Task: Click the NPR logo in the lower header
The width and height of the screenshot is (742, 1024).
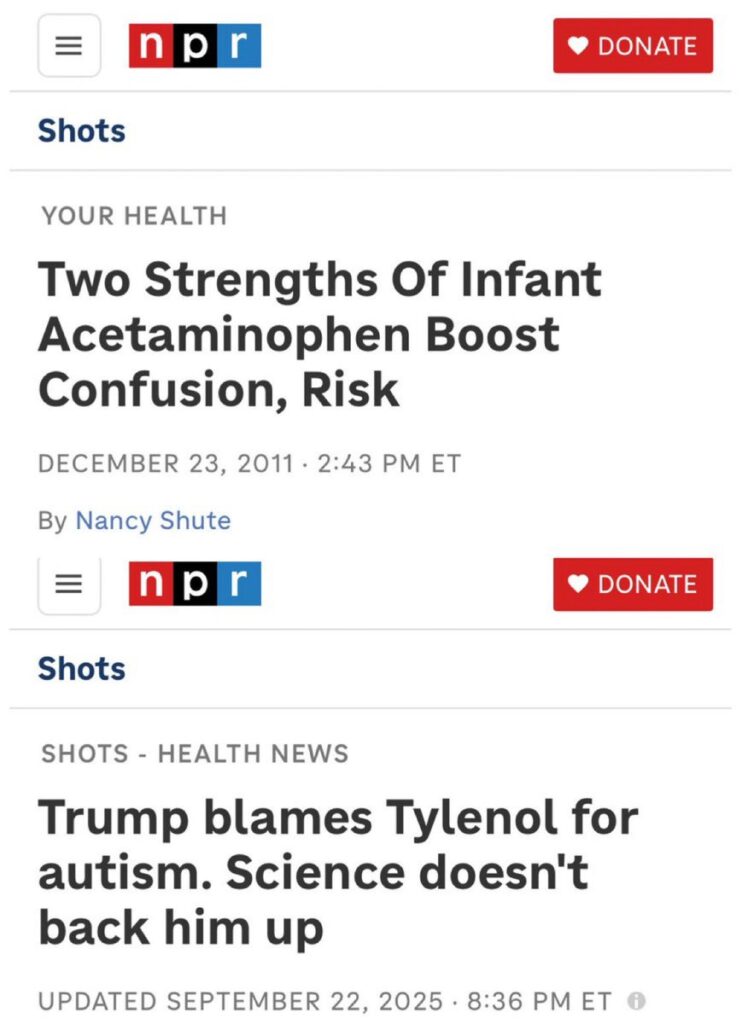Action: point(195,584)
